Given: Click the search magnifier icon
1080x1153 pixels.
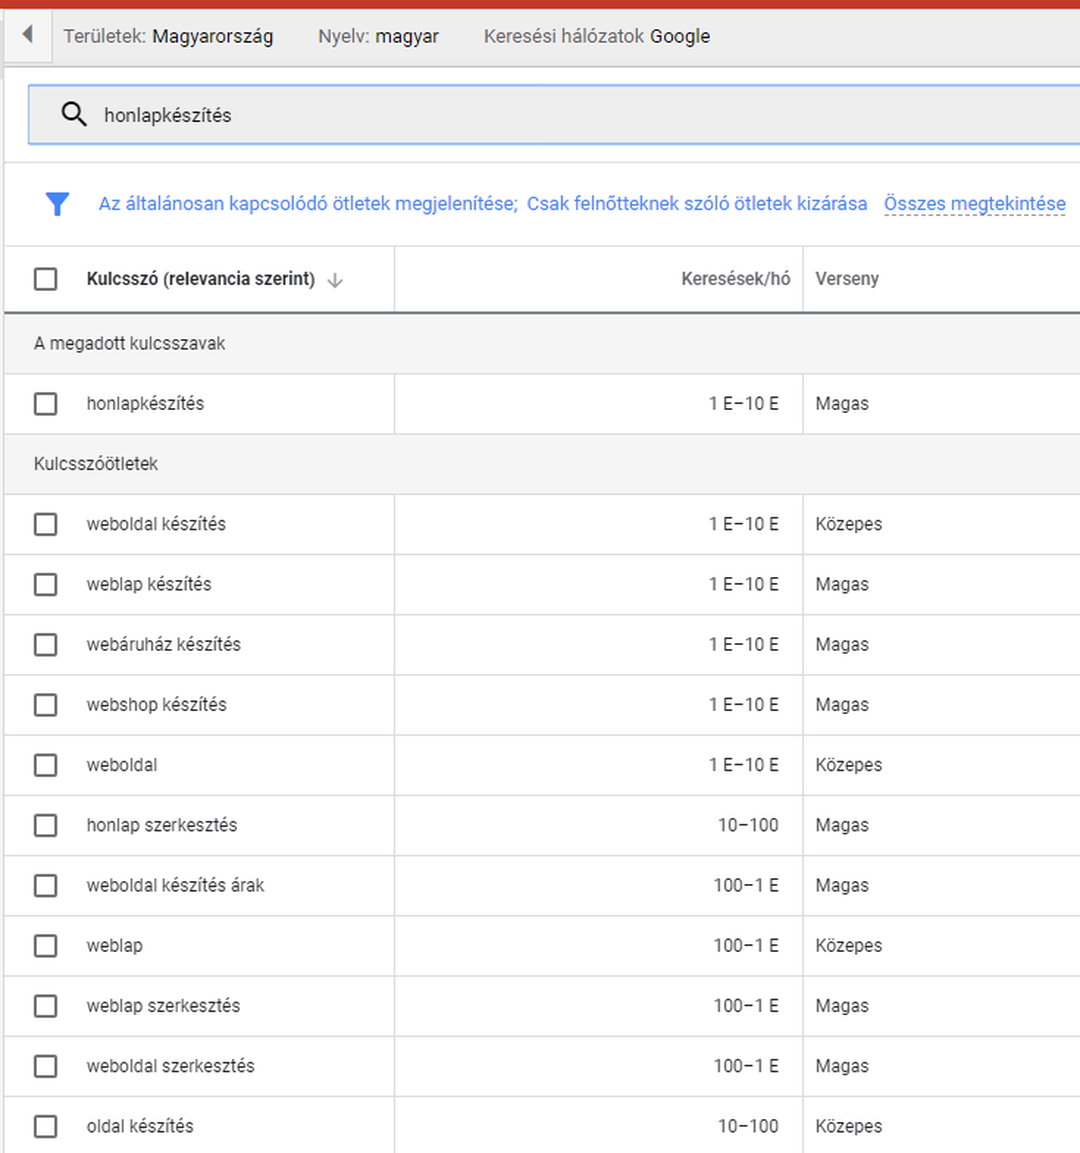Looking at the screenshot, I should point(74,115).
